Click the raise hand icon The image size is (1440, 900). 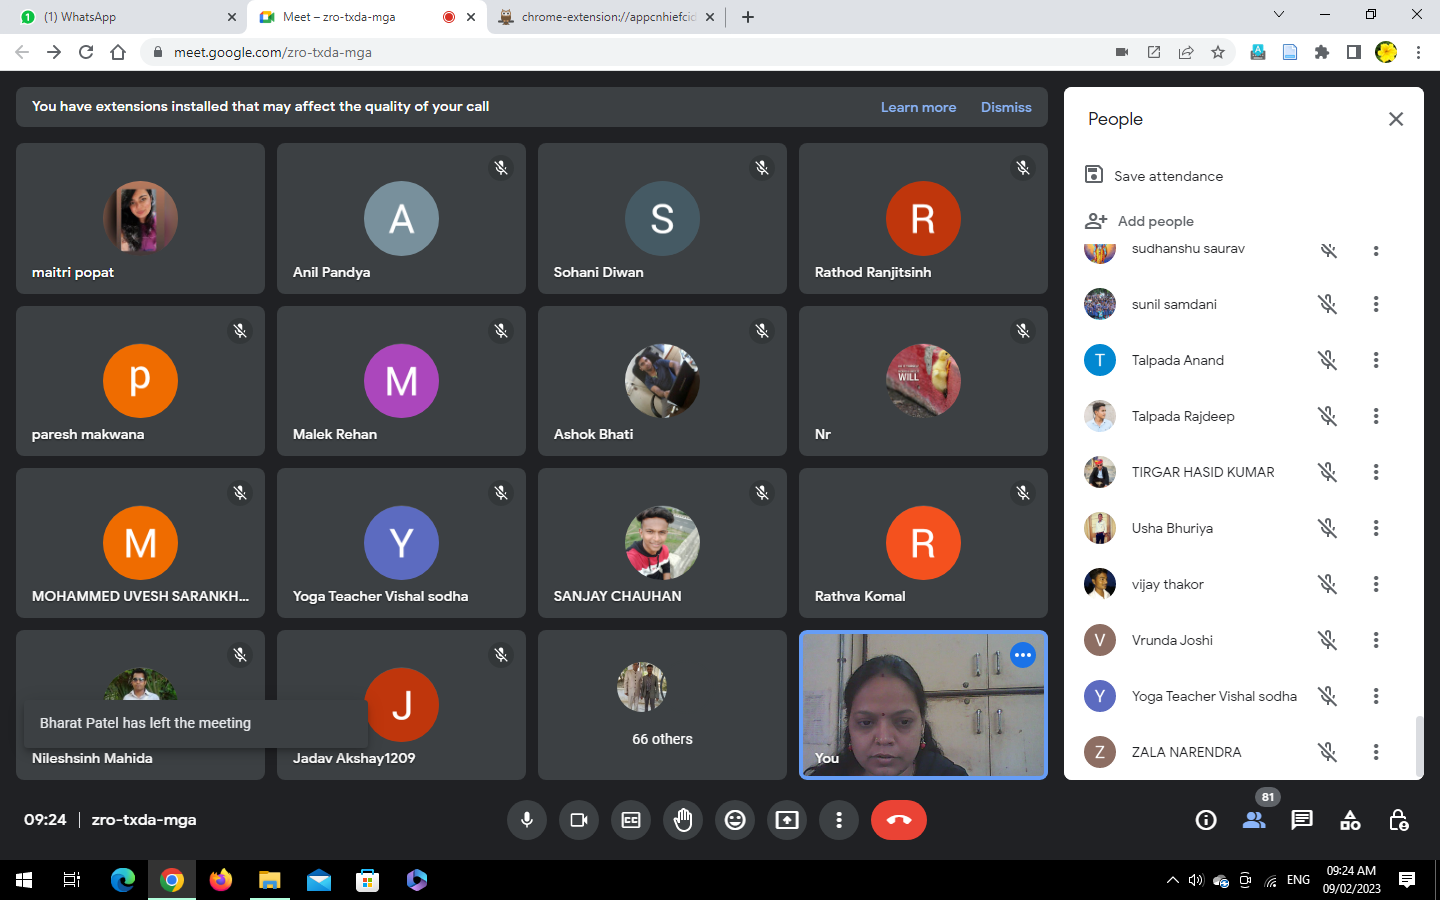tap(683, 820)
